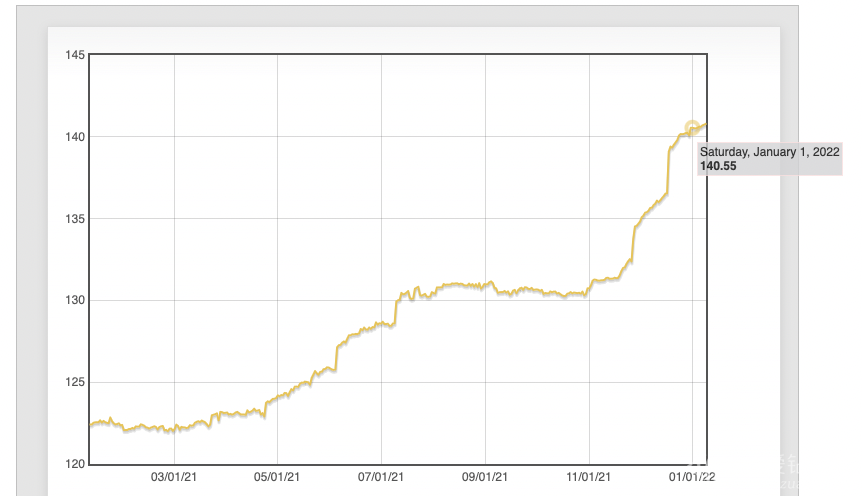Click the highlighted data point marker on the line
This screenshot has height=496, width=862.
click(x=692, y=128)
